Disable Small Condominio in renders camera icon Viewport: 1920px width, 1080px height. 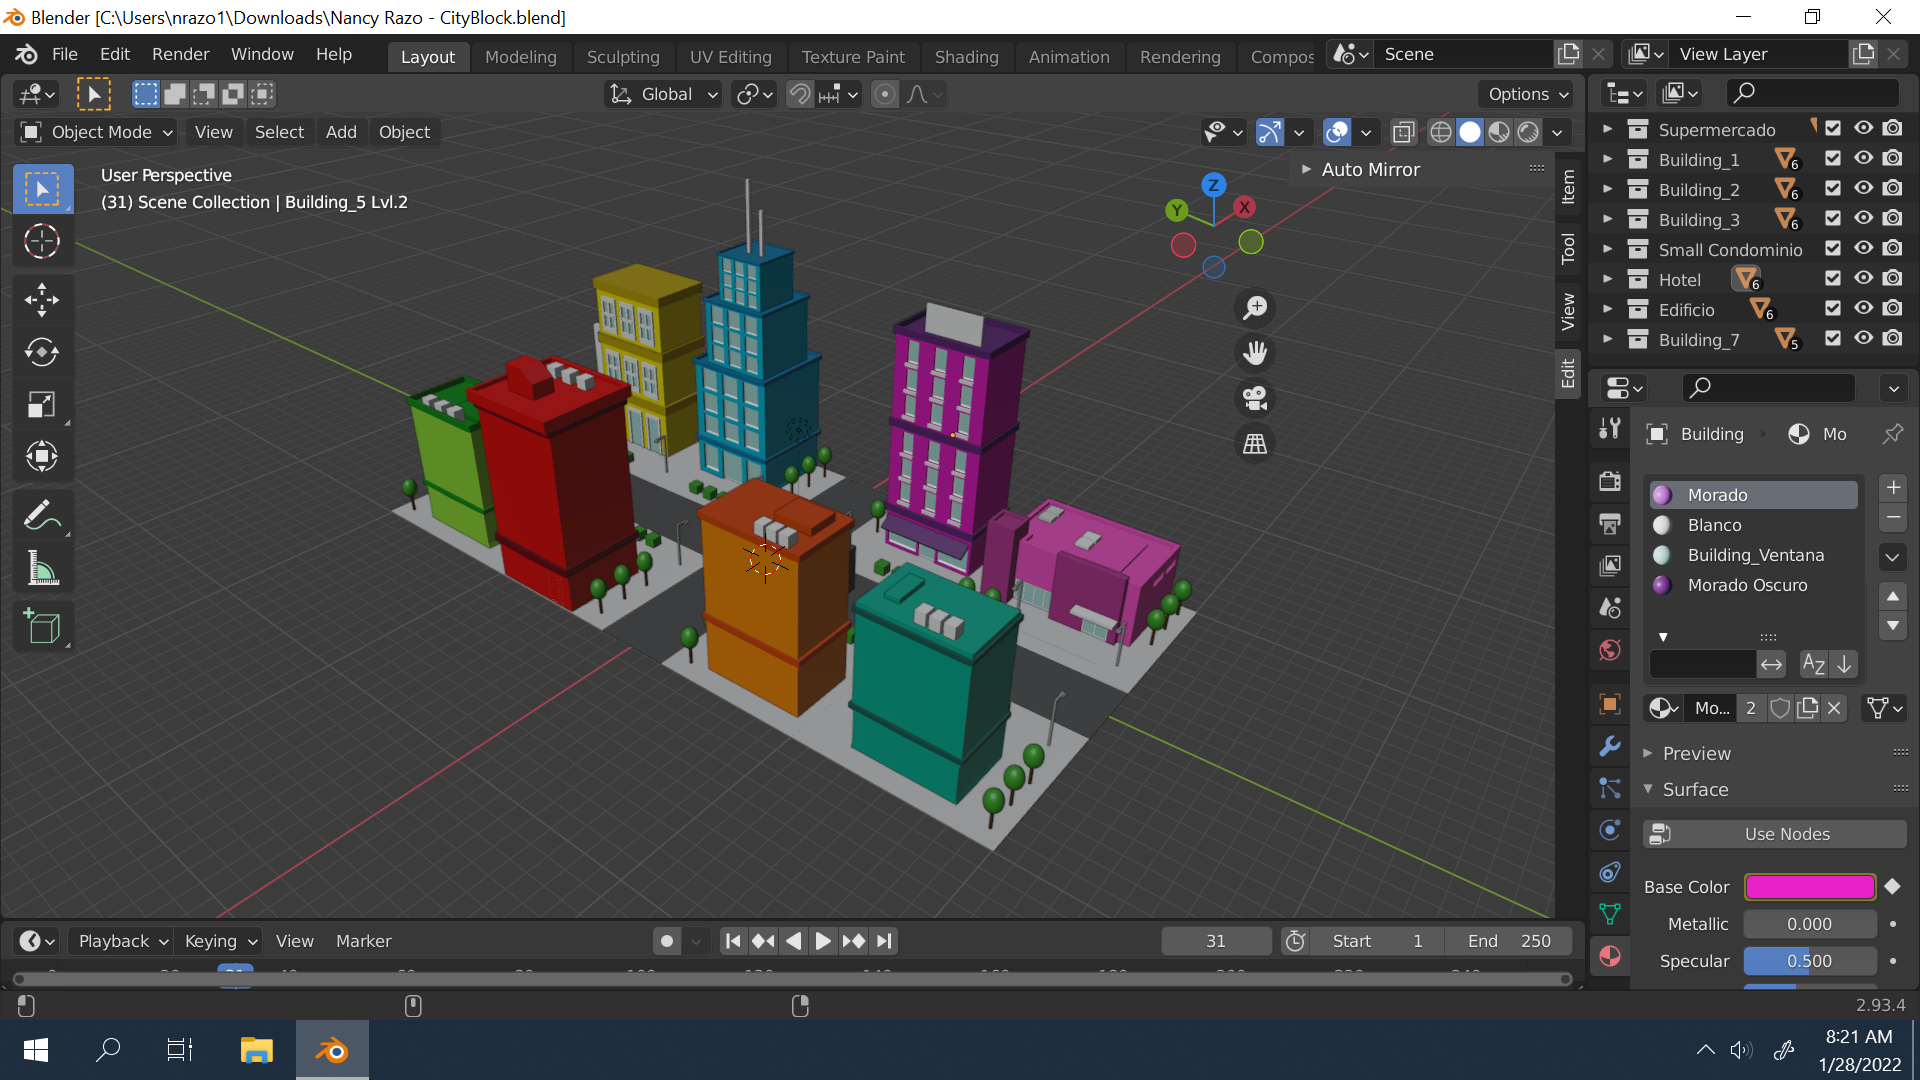[1892, 249]
